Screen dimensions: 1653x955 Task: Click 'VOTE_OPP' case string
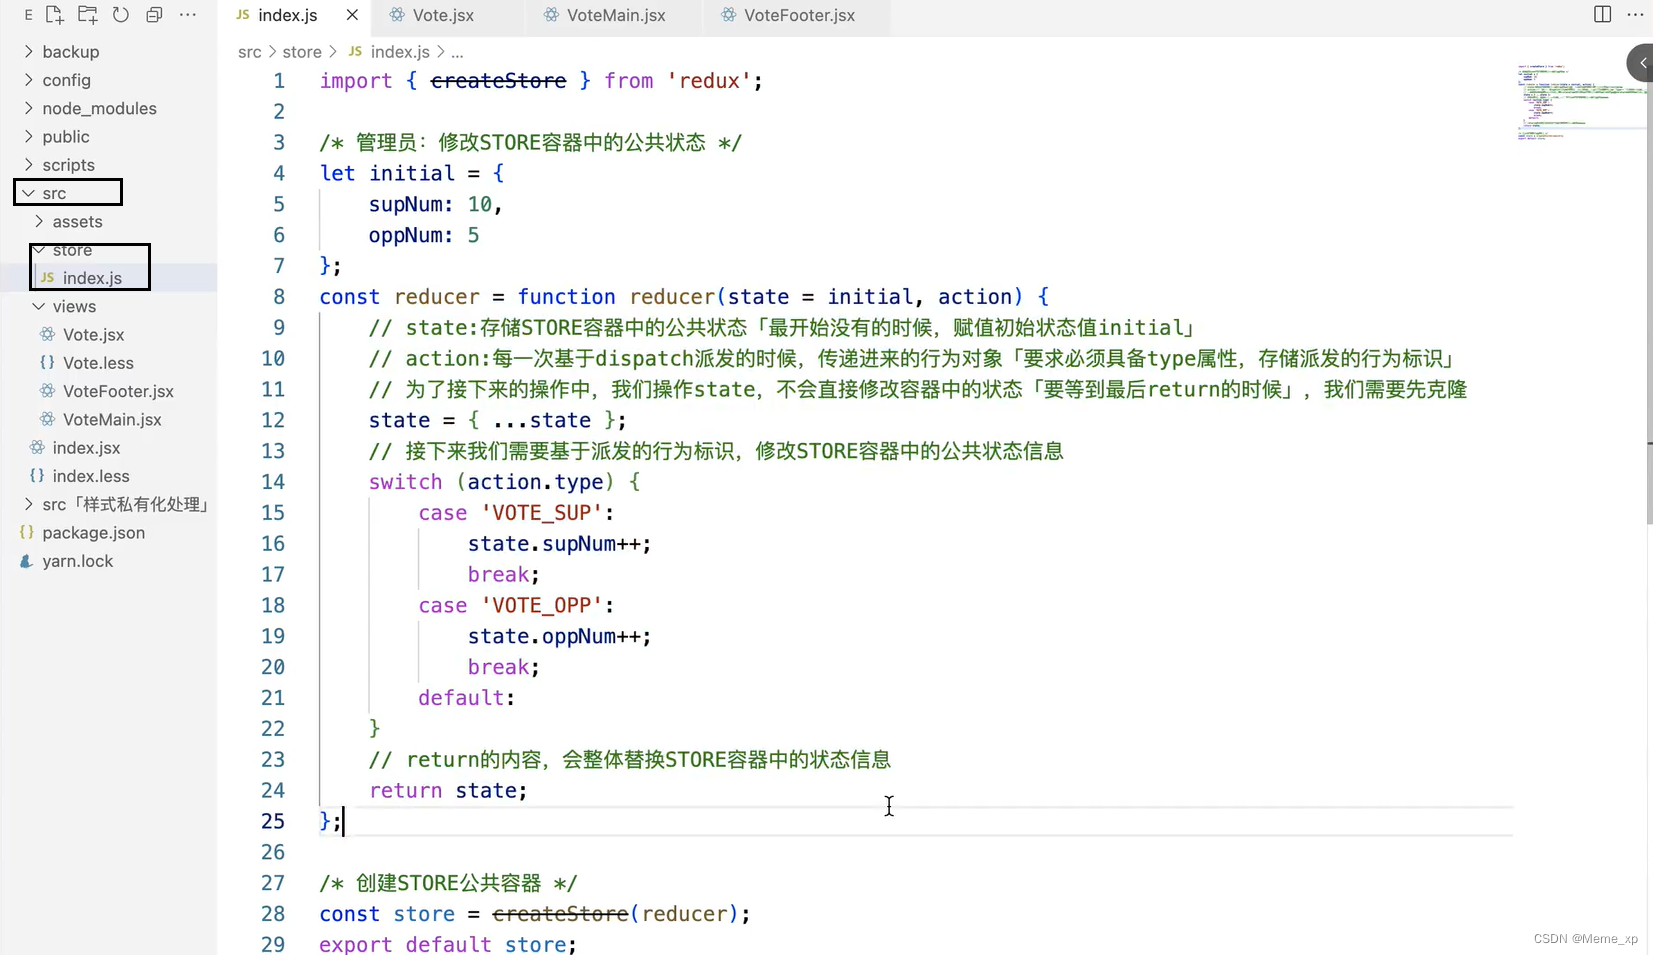click(x=542, y=606)
